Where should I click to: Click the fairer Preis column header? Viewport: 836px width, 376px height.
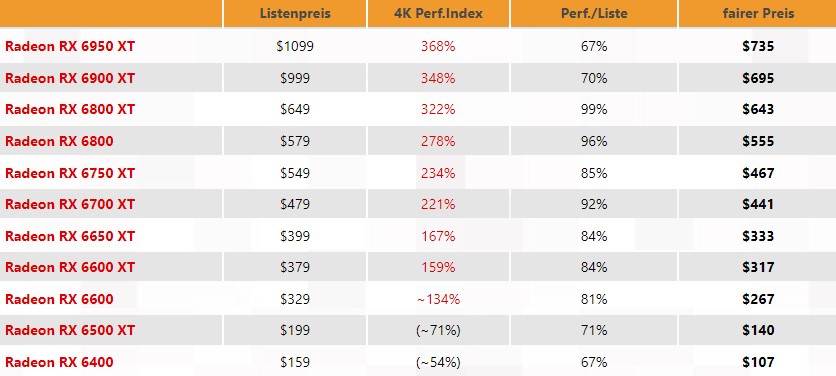click(758, 13)
